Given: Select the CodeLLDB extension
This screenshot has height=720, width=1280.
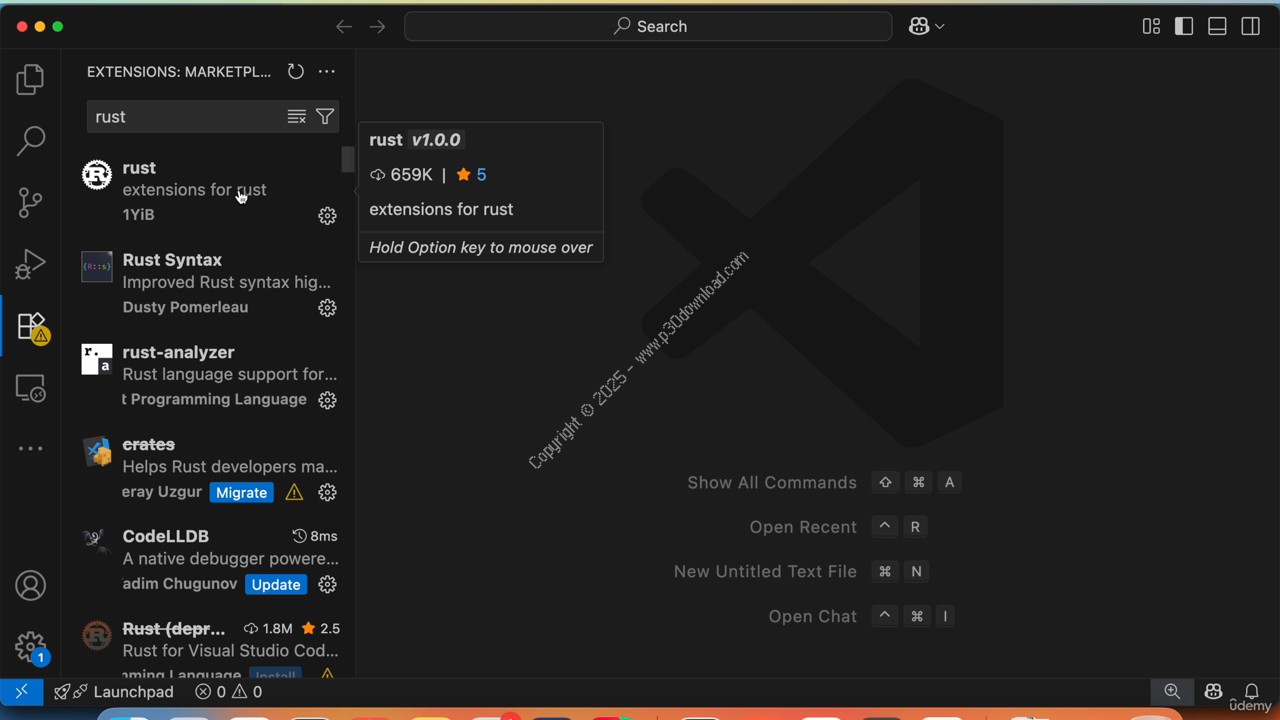Looking at the screenshot, I should pos(206,559).
